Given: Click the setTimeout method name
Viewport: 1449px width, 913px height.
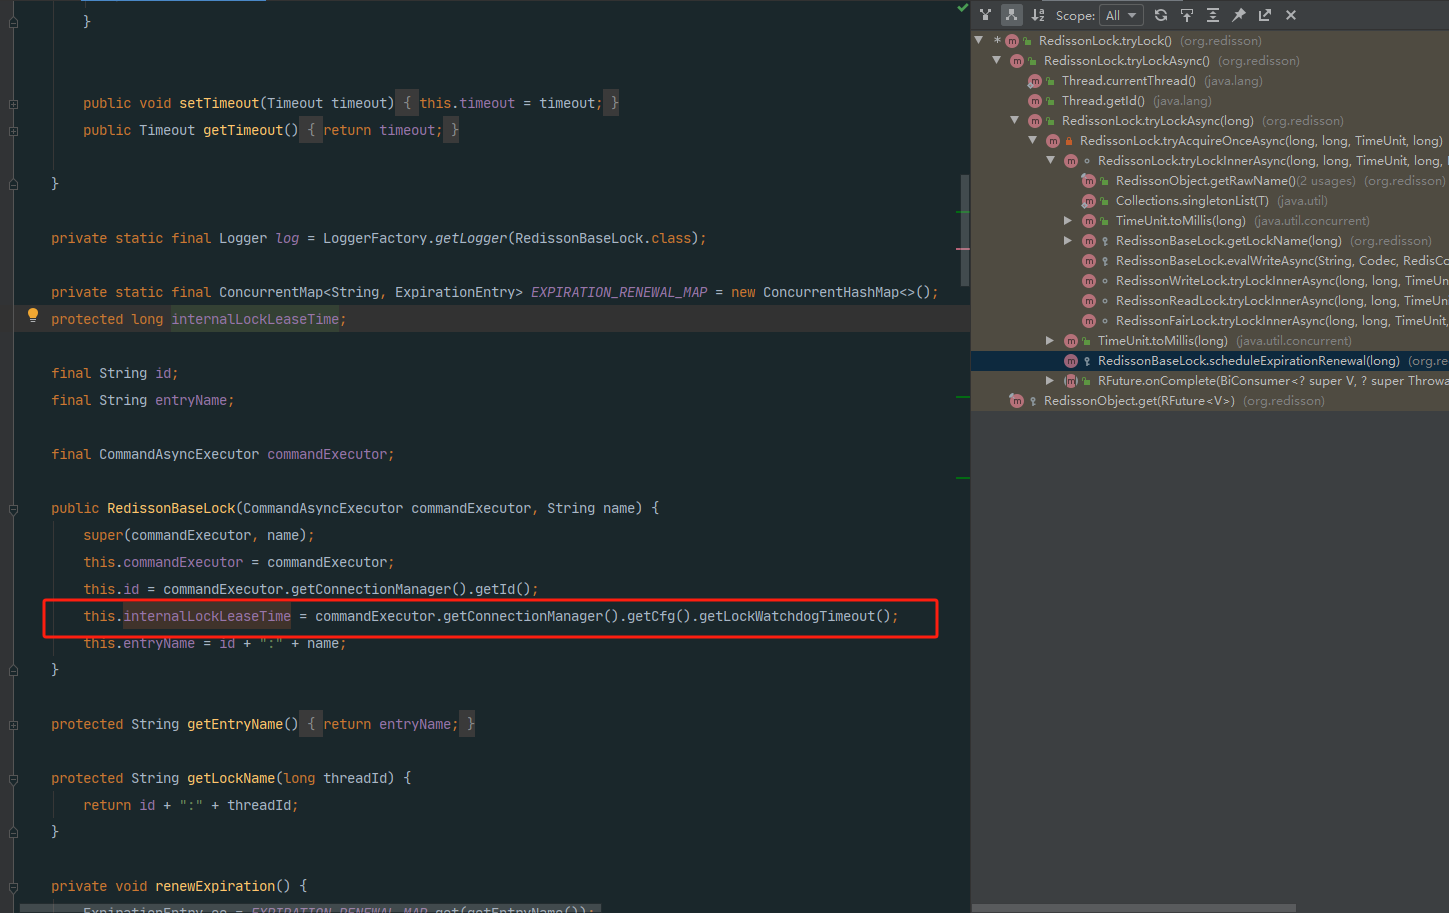Looking at the screenshot, I should (219, 103).
